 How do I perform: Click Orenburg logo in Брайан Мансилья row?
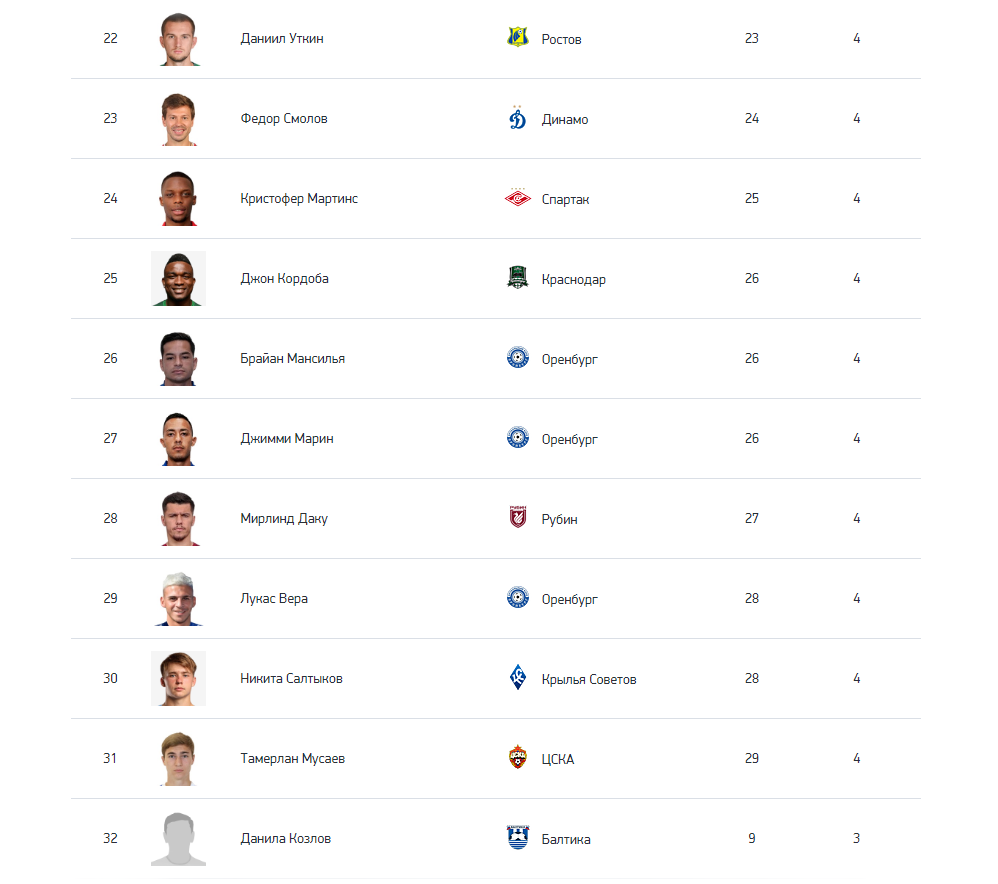pyautogui.click(x=517, y=358)
